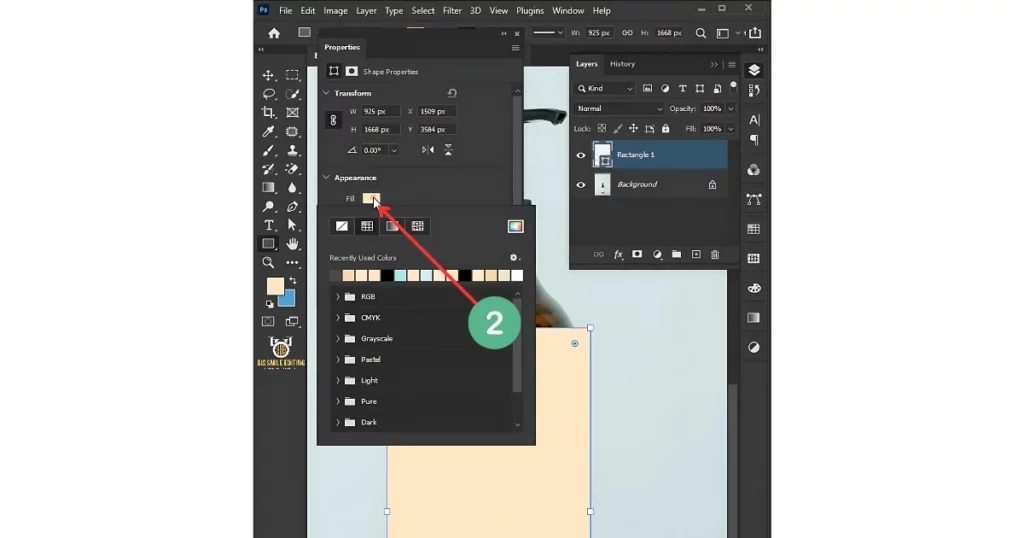The image size is (1024, 538).
Task: Toggle lock position
Action: coord(633,129)
